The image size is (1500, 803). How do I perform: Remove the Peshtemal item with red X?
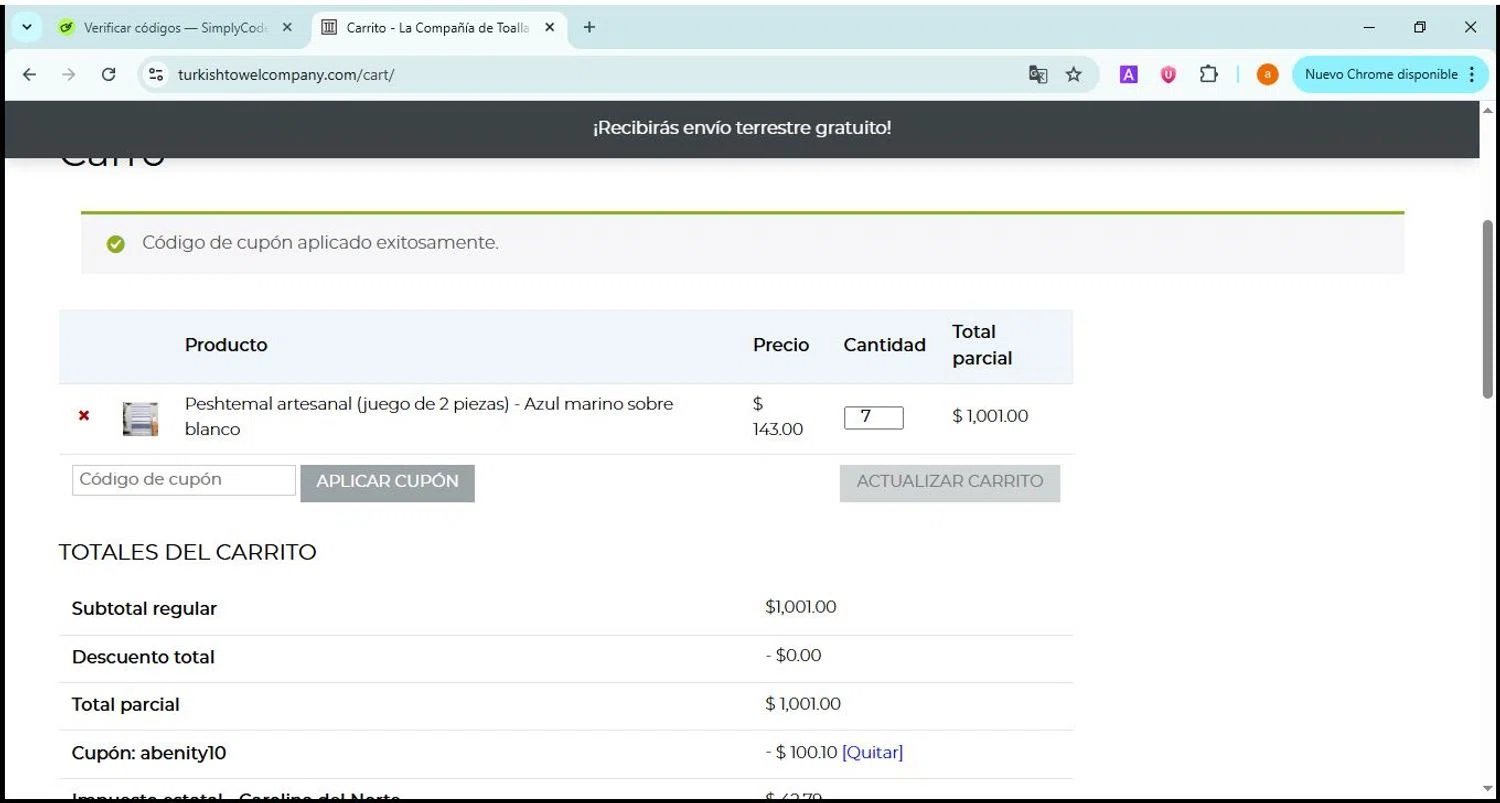(84, 416)
